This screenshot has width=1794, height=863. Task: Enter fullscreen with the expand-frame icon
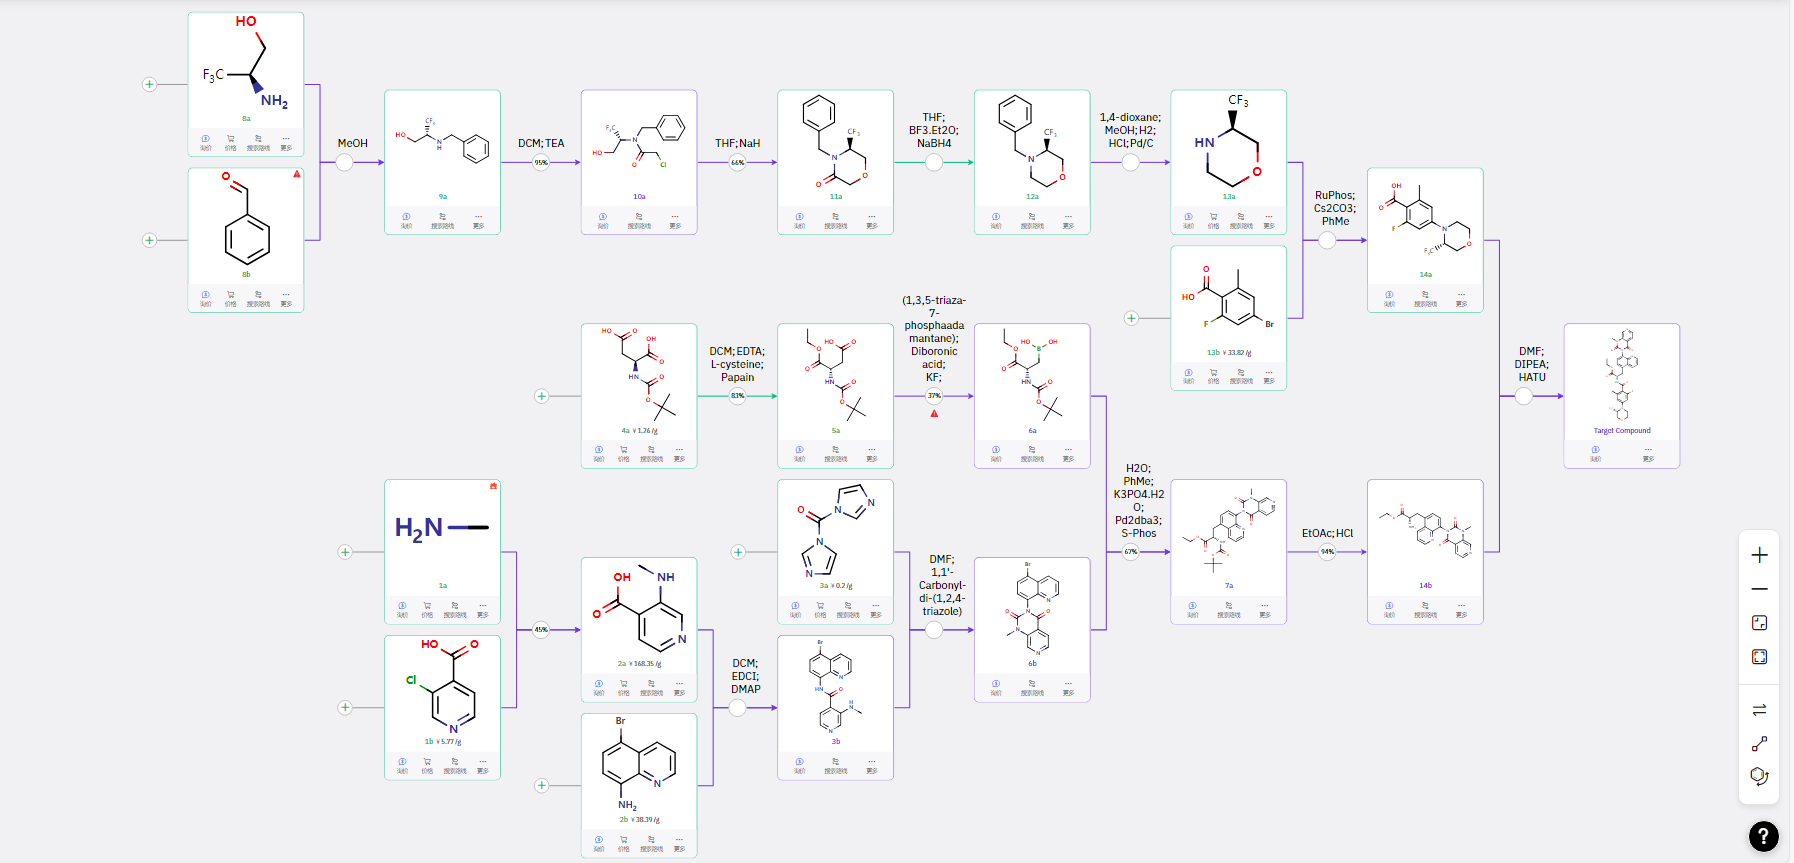click(x=1759, y=657)
